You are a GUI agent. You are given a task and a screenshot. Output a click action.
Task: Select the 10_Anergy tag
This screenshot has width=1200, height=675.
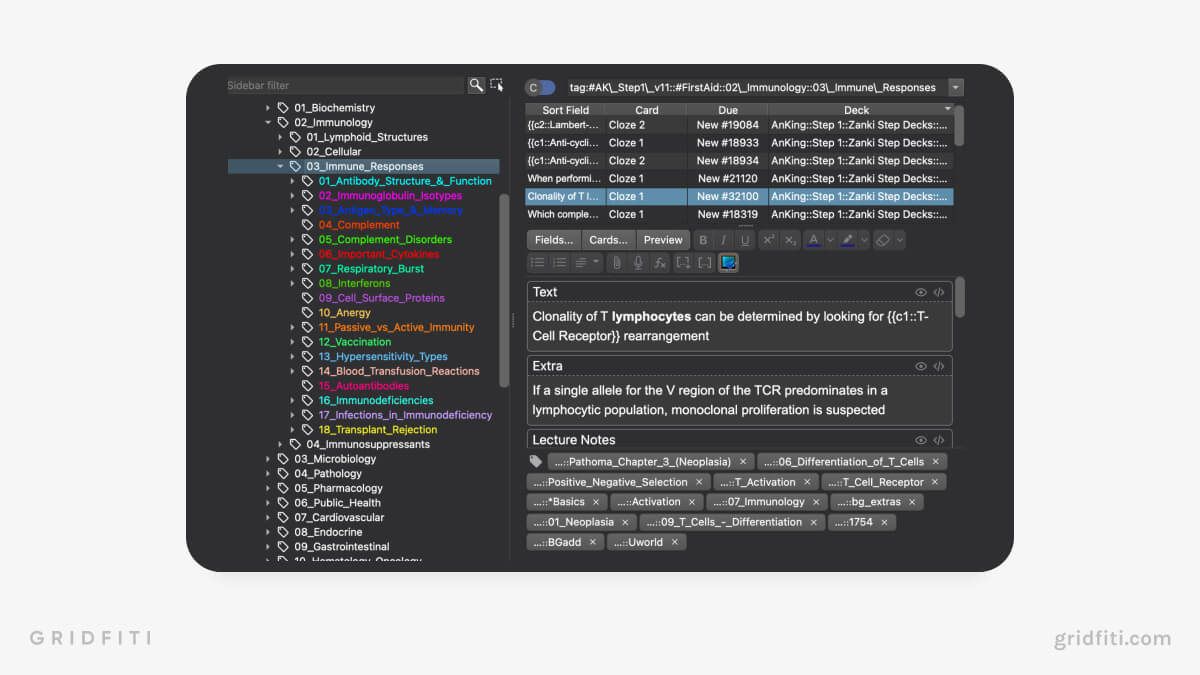(344, 313)
